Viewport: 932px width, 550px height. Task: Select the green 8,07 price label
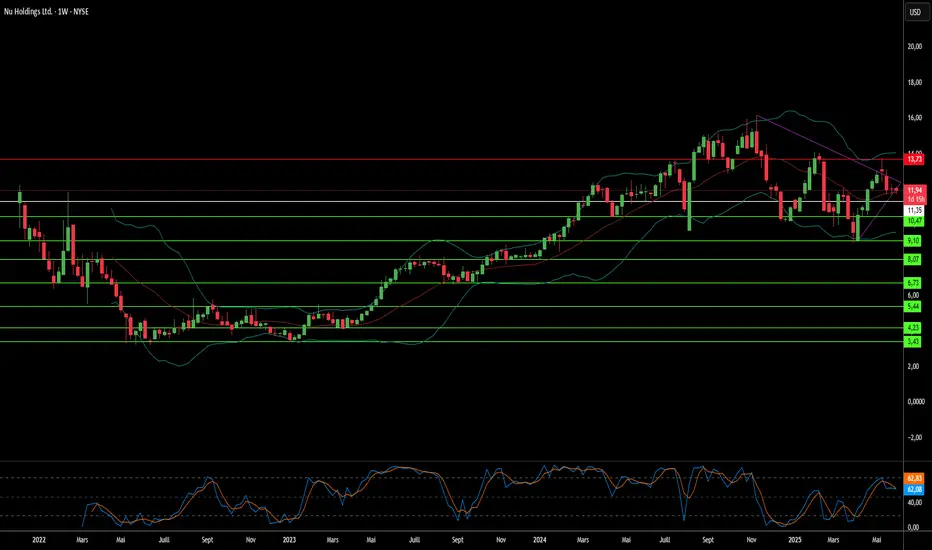click(x=913, y=259)
